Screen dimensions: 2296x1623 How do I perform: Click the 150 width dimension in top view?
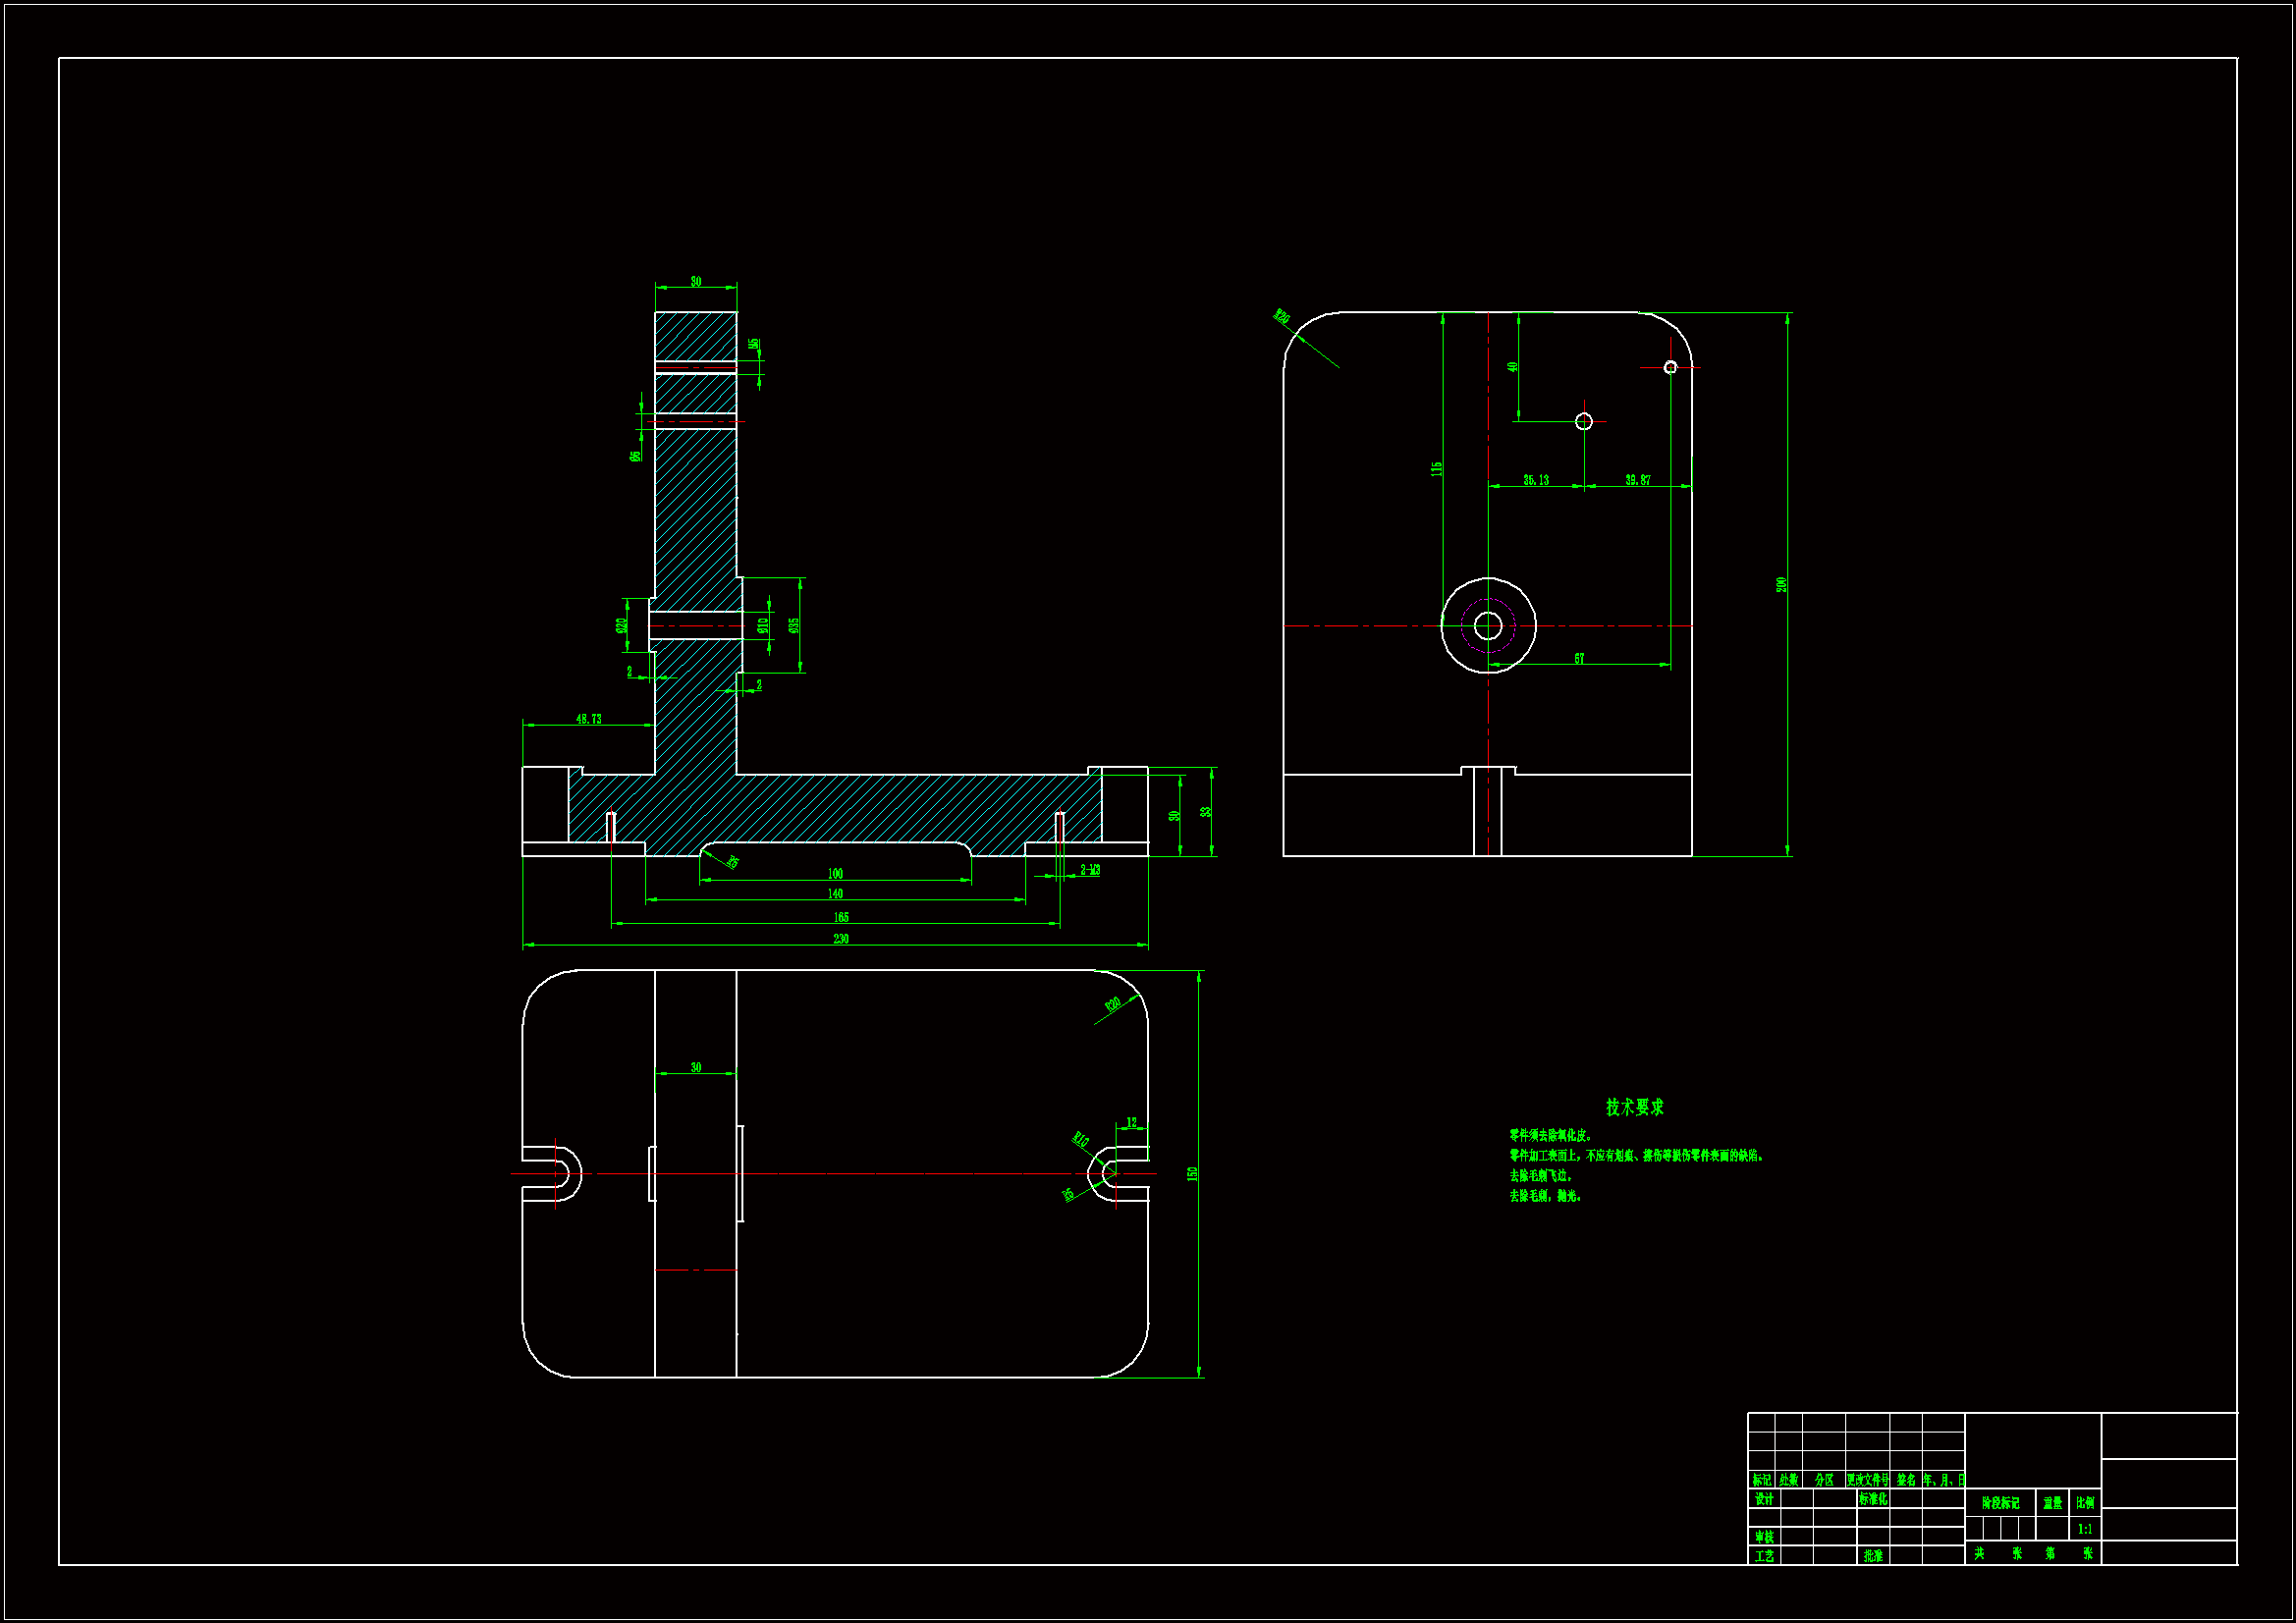pos(1192,1174)
